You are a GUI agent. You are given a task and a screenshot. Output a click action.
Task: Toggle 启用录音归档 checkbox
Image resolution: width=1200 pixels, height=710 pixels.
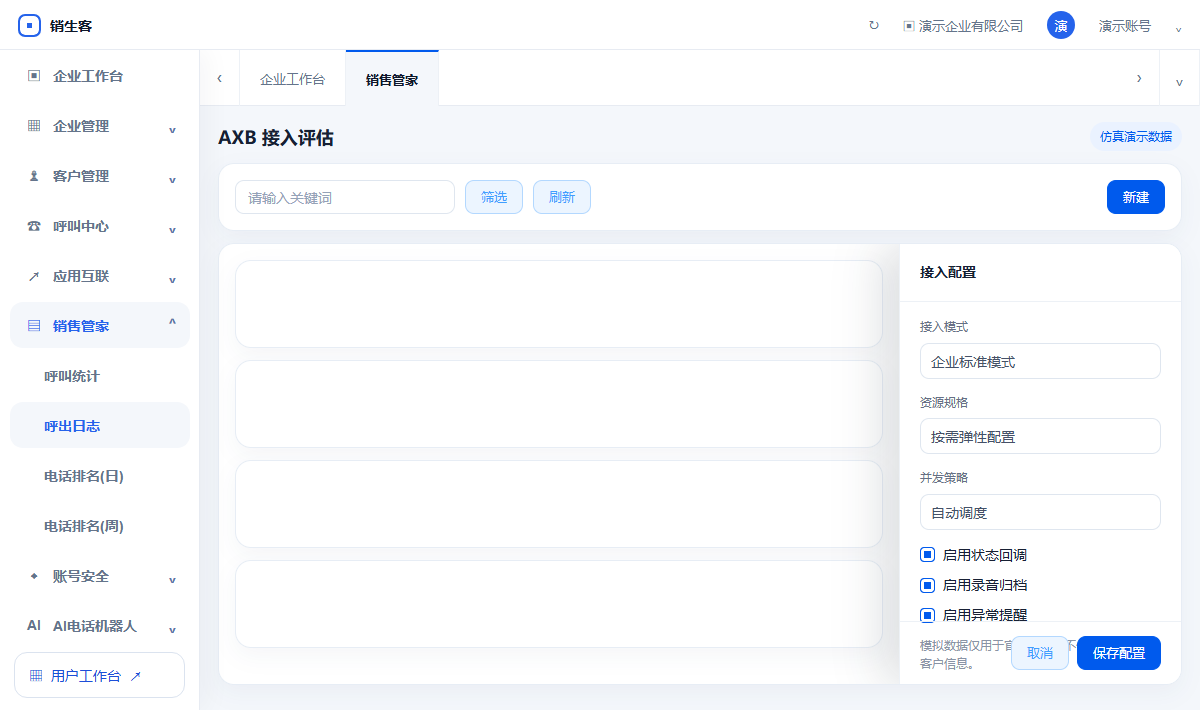click(x=927, y=584)
